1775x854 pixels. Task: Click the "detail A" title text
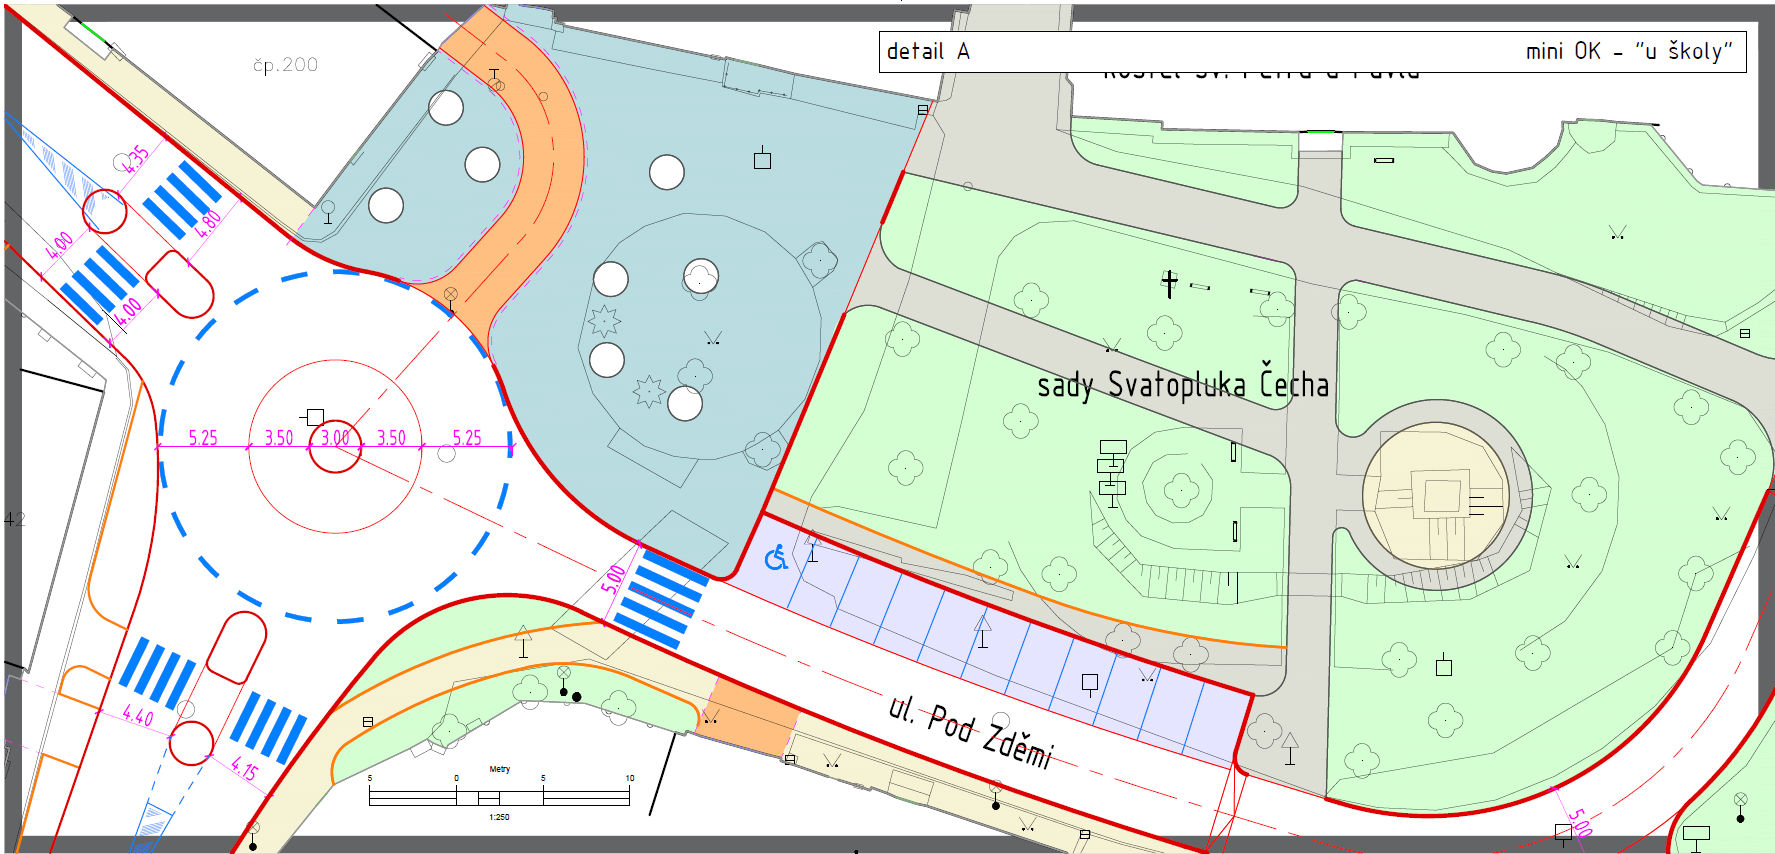tap(927, 52)
